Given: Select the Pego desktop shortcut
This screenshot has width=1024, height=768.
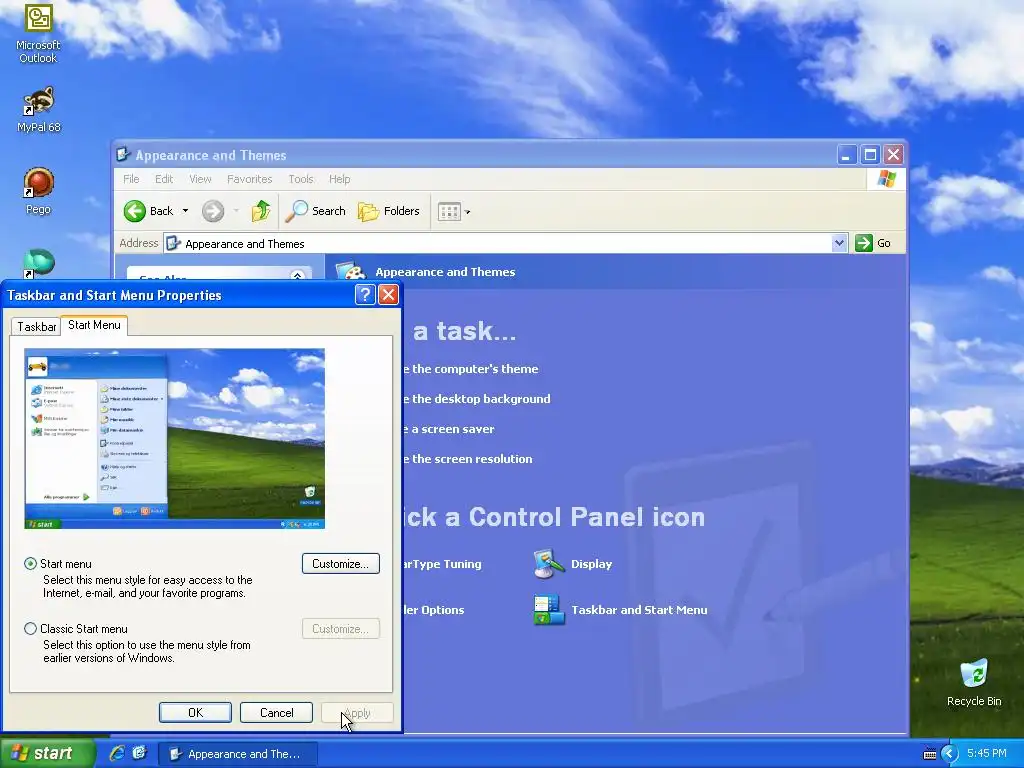Looking at the screenshot, I should 39,191.
